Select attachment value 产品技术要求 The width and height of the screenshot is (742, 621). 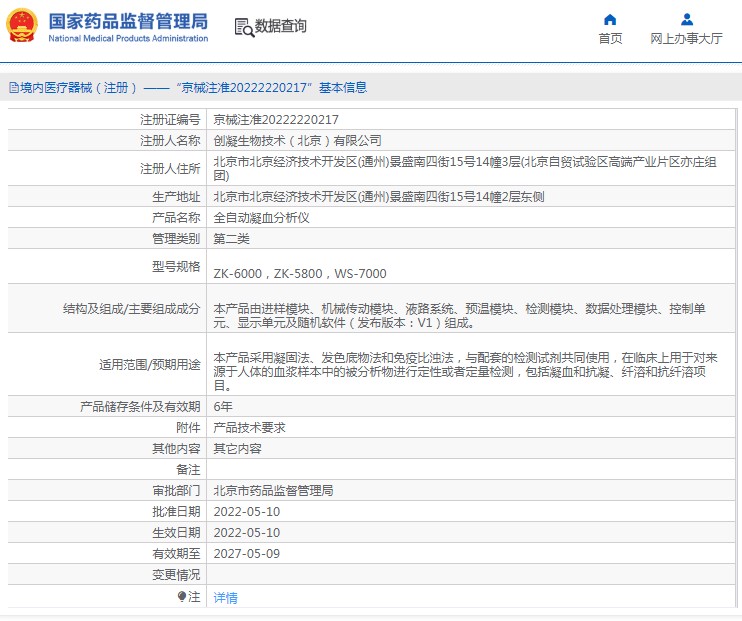point(249,428)
